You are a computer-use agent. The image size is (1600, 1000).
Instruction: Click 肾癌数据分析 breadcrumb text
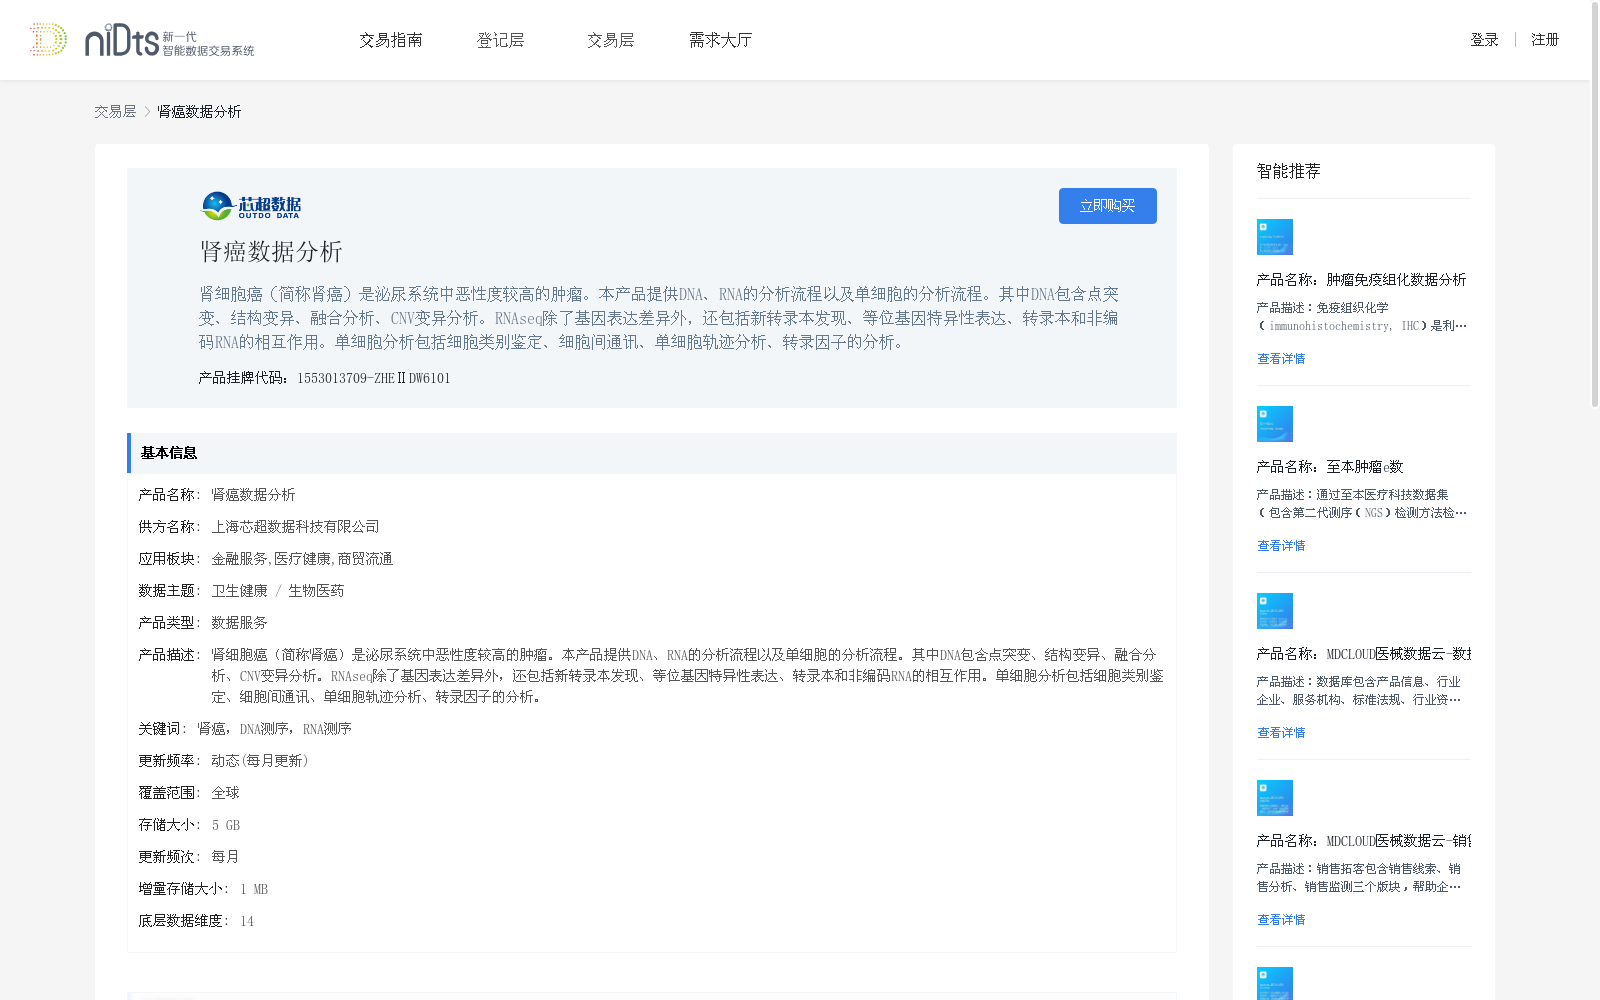(199, 112)
